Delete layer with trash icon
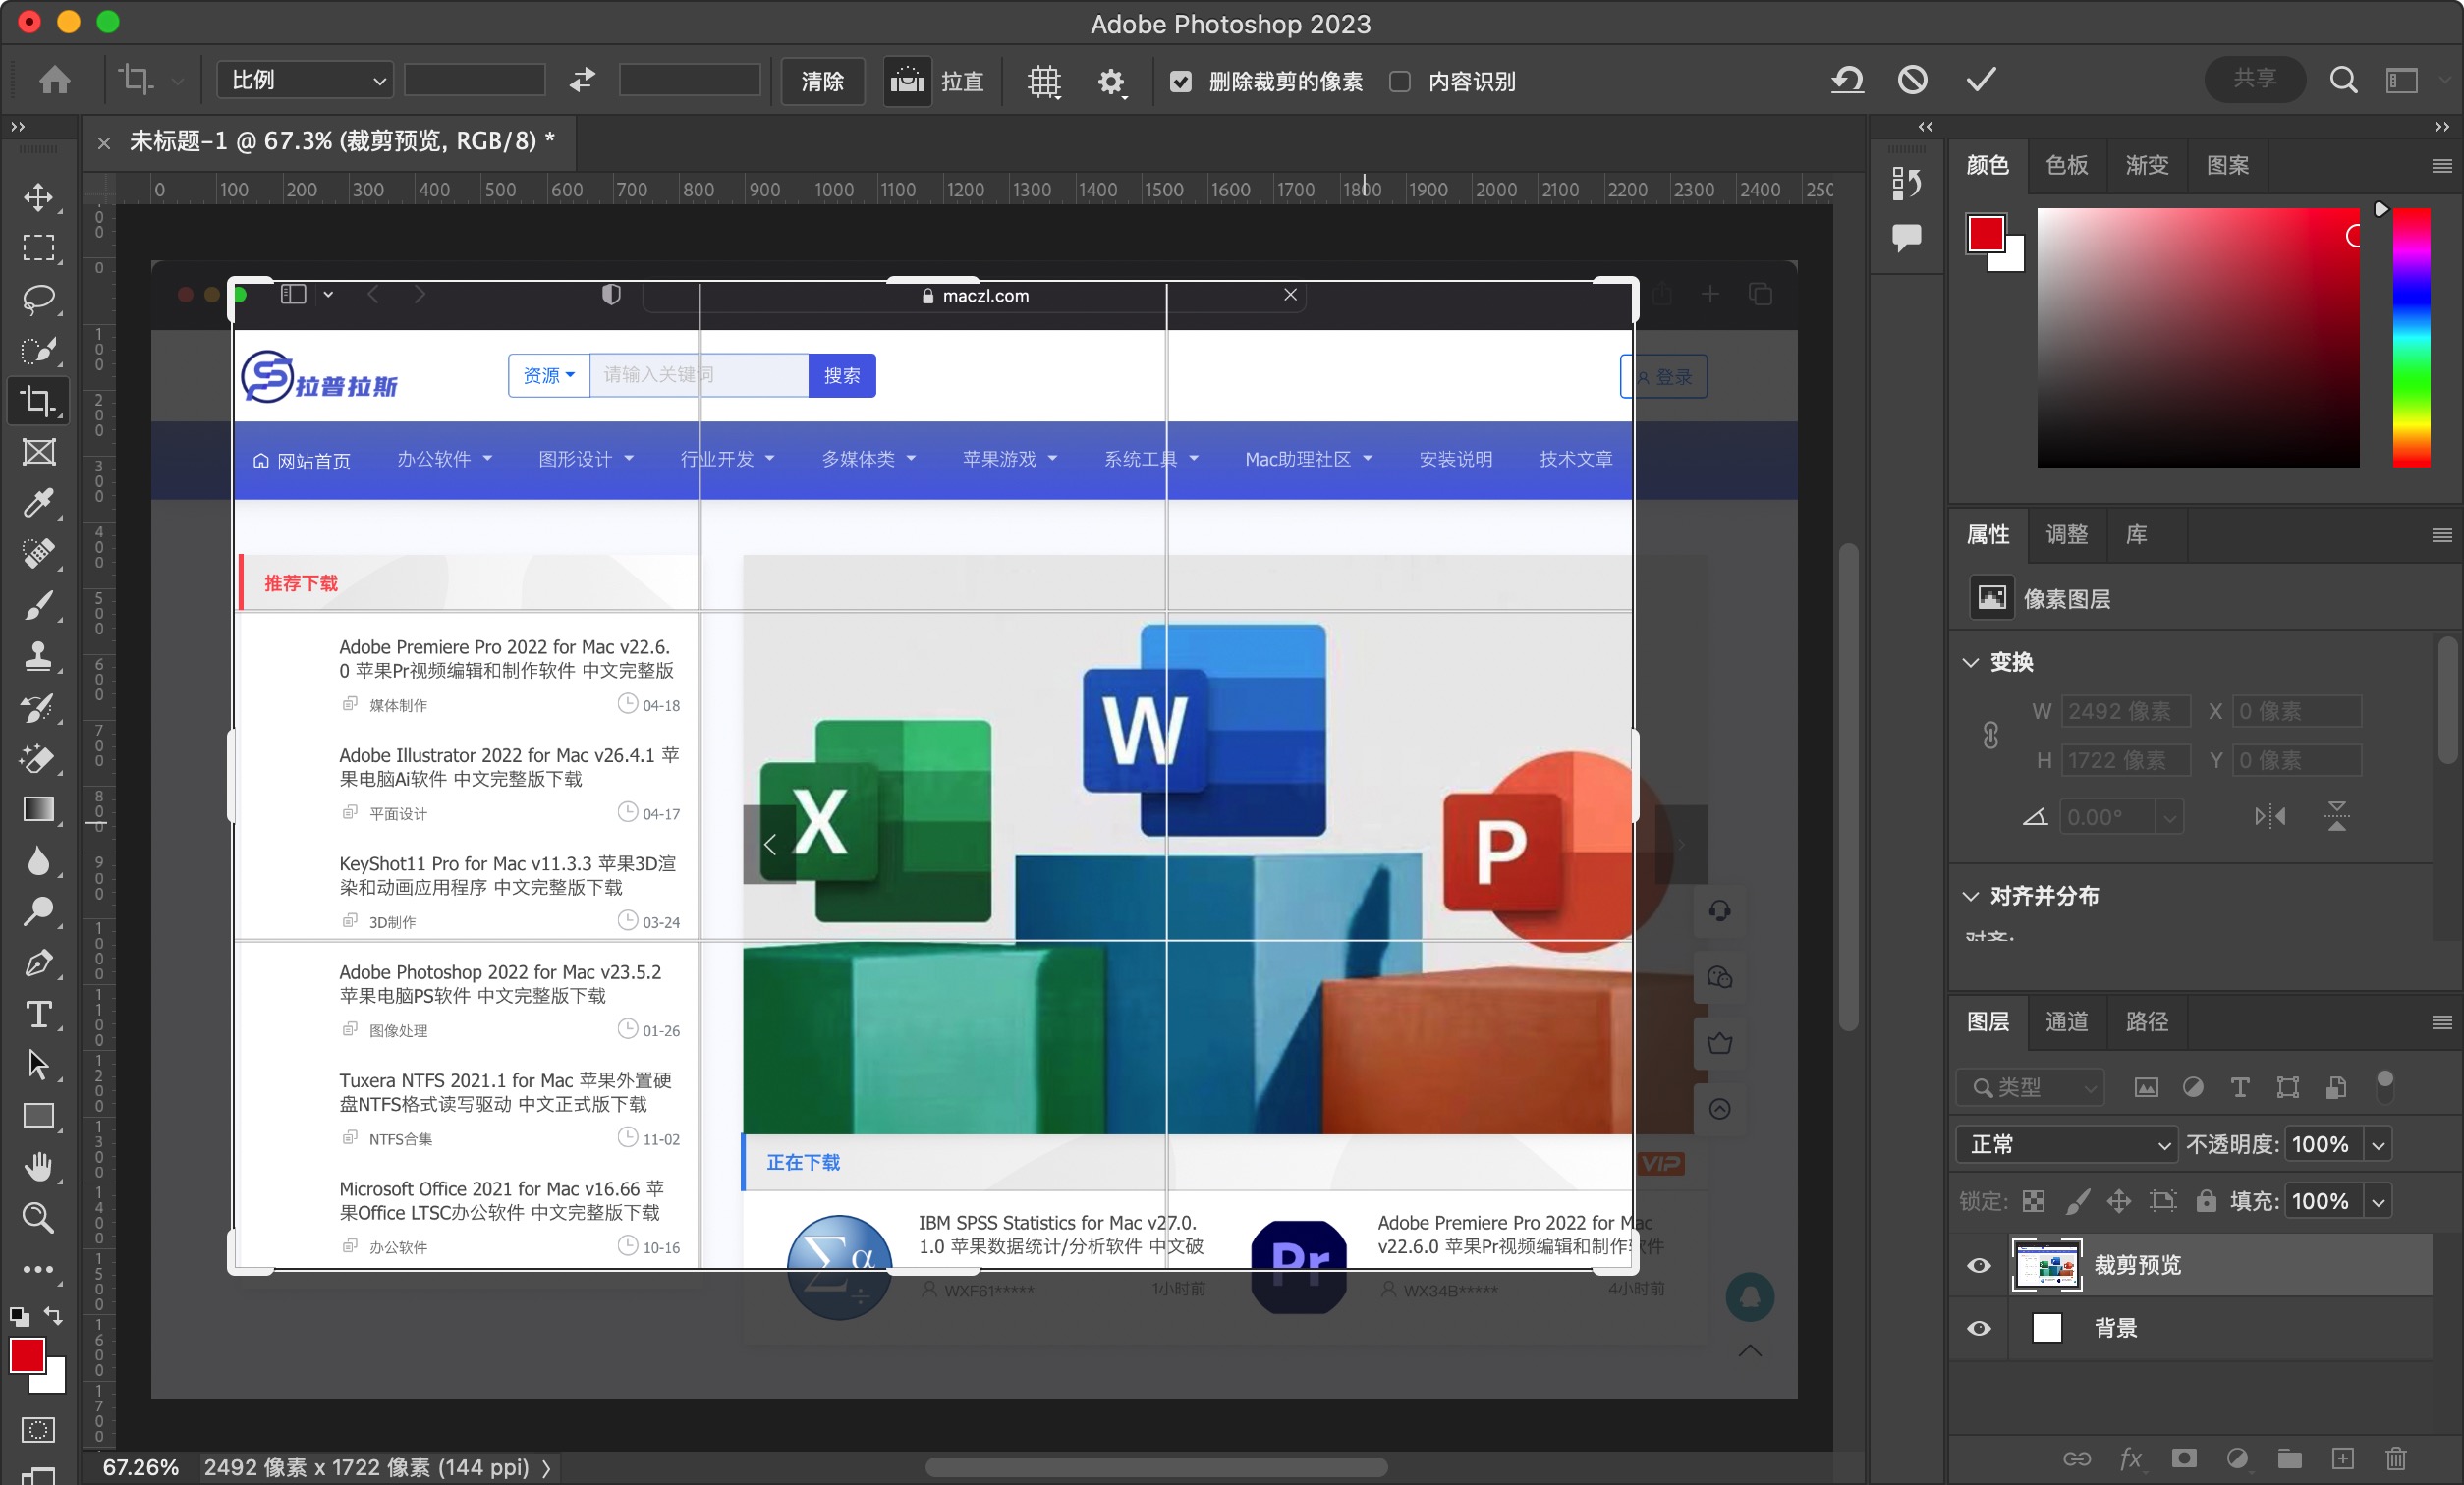The height and width of the screenshot is (1485, 2464). point(2395,1458)
